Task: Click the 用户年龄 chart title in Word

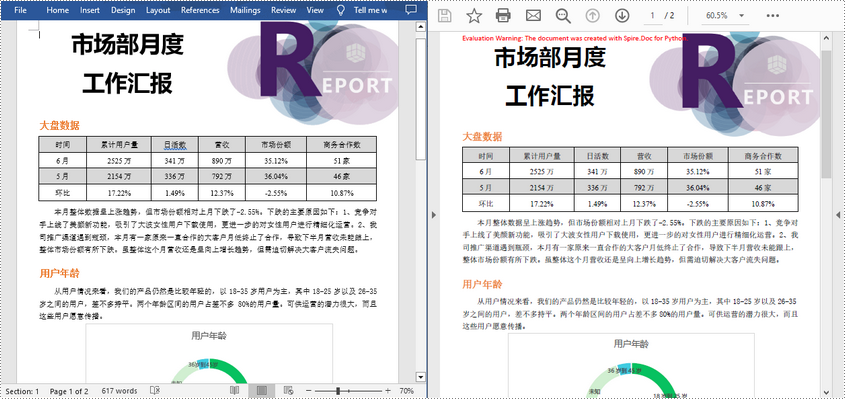Action: pos(209,335)
